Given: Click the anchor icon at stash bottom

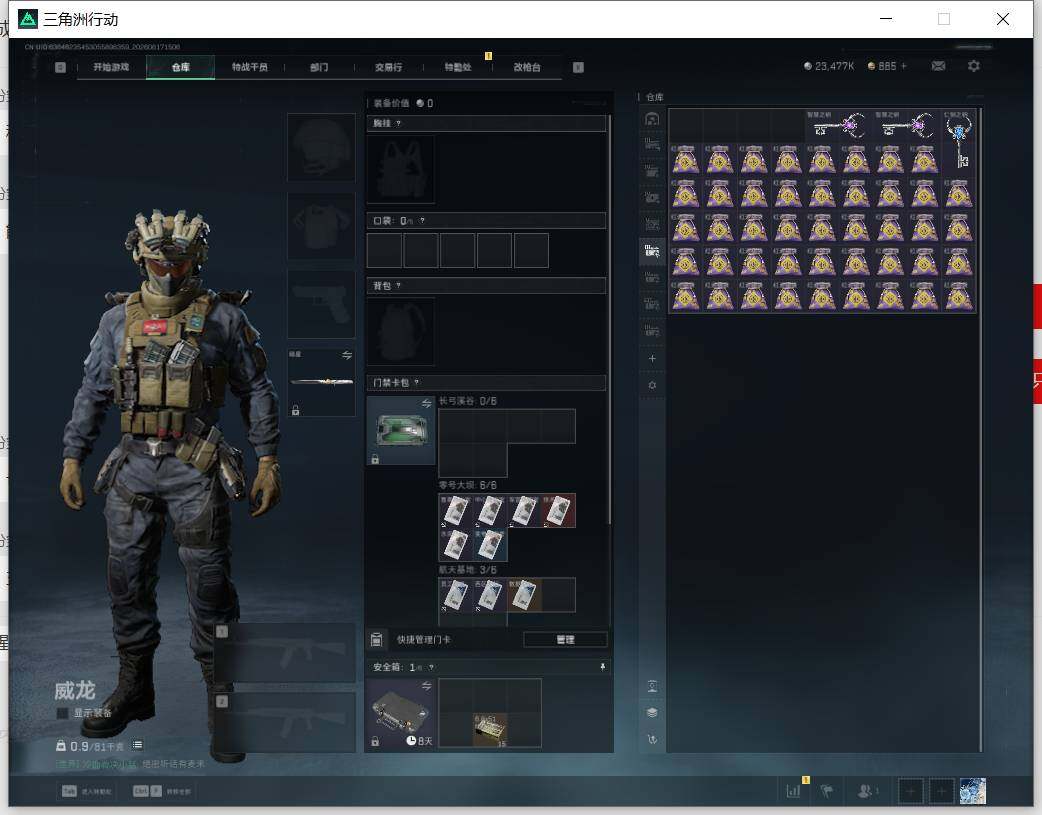Looking at the screenshot, I should point(652,739).
